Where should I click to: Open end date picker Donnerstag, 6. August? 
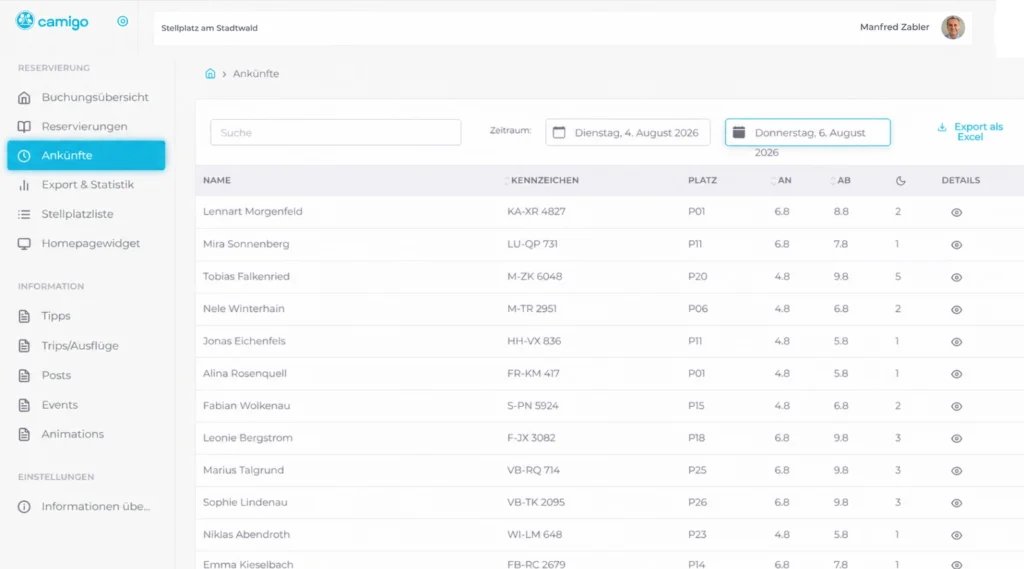pyautogui.click(x=808, y=133)
